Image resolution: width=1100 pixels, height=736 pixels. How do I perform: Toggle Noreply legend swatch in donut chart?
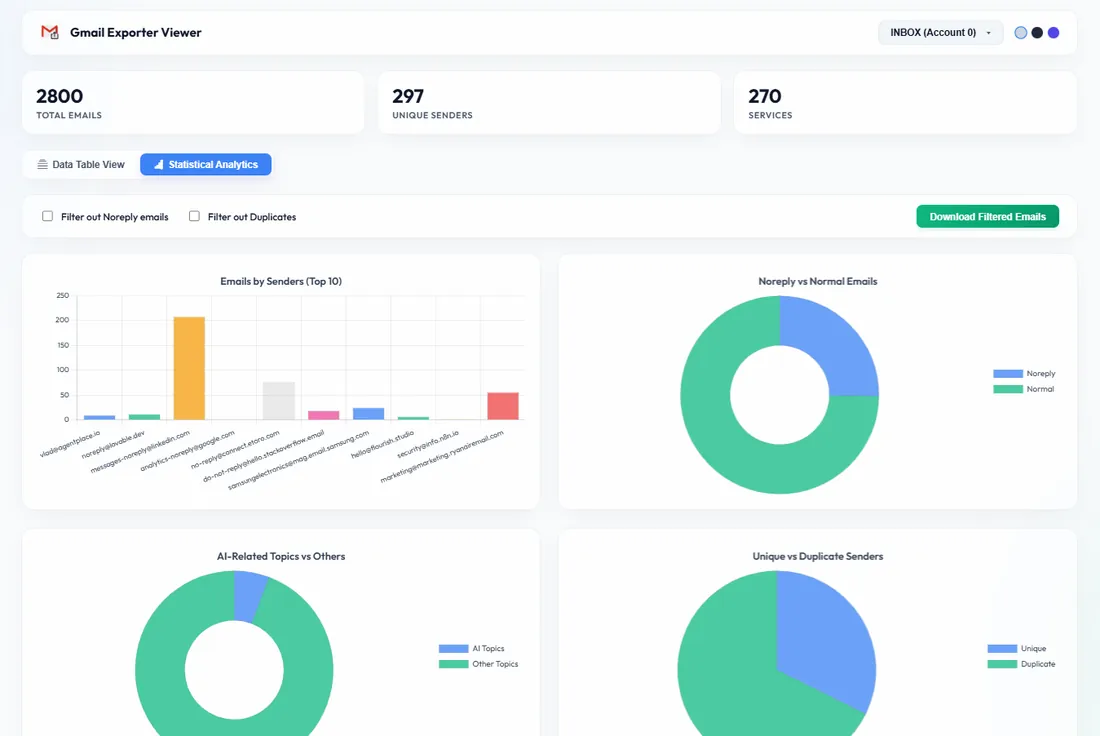click(x=1007, y=373)
